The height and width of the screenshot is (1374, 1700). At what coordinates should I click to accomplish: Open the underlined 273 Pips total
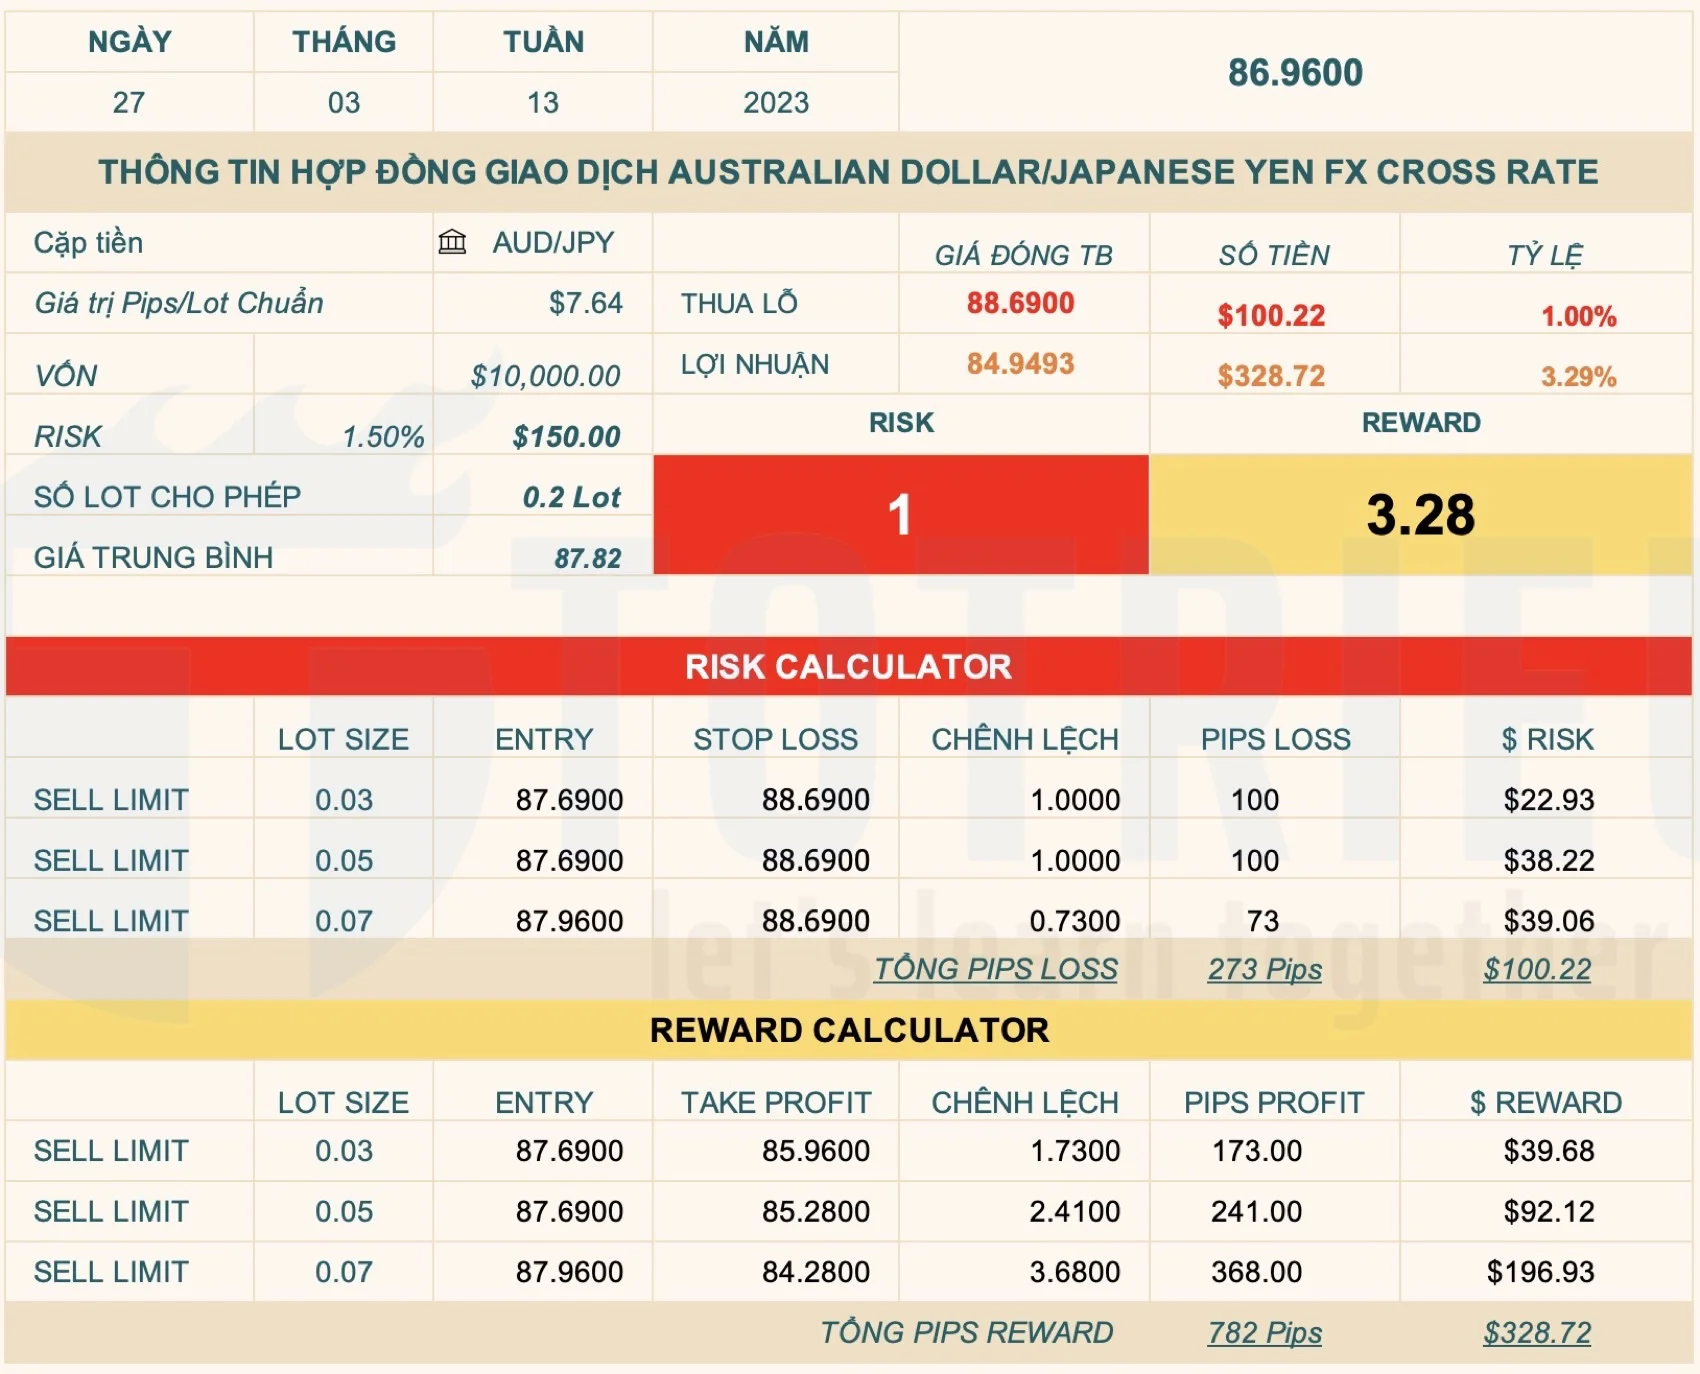[1264, 969]
